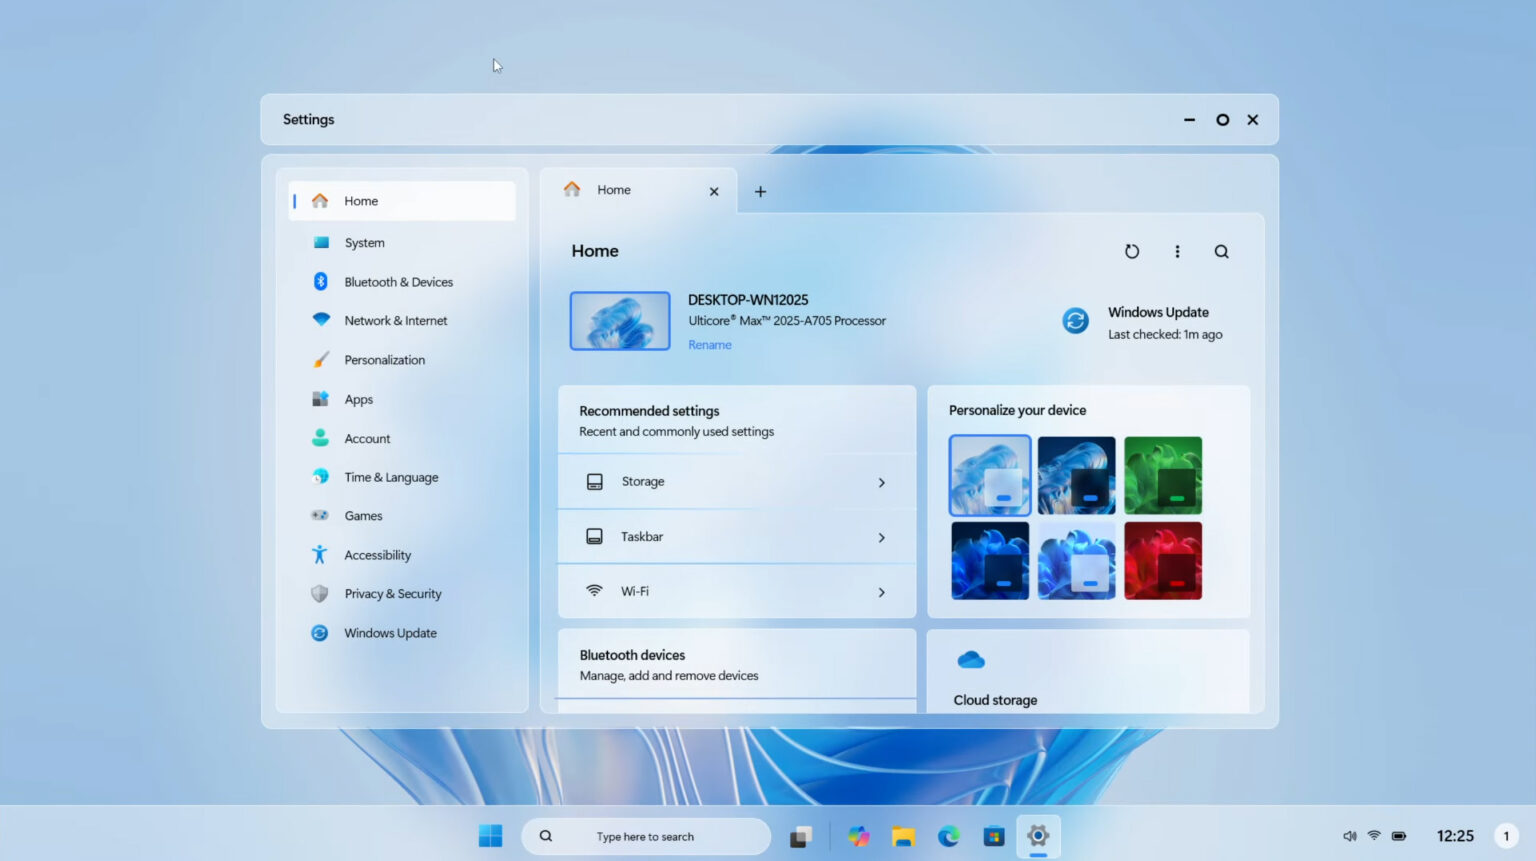
Task: Click the refresh icon above Home
Action: click(x=1131, y=251)
